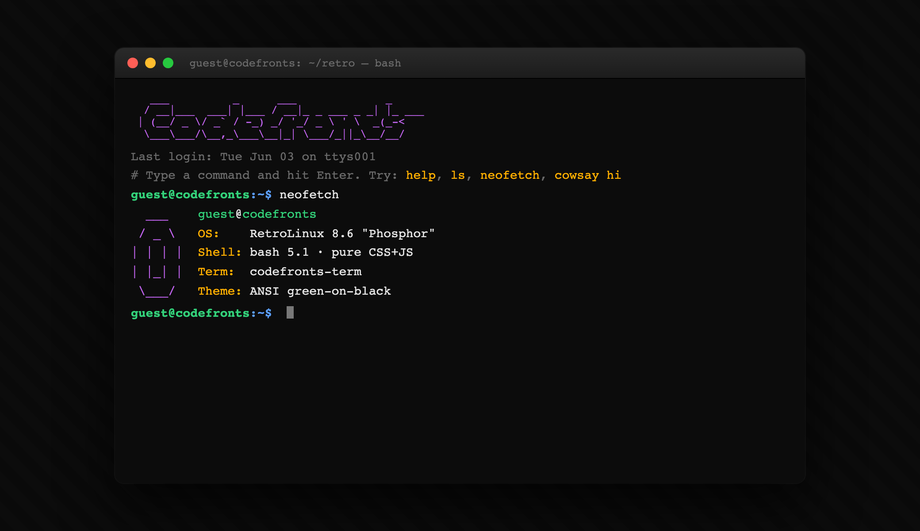Click the first 'guest@codefronts:~$' prompt
The height and width of the screenshot is (531, 920).
pos(201,195)
